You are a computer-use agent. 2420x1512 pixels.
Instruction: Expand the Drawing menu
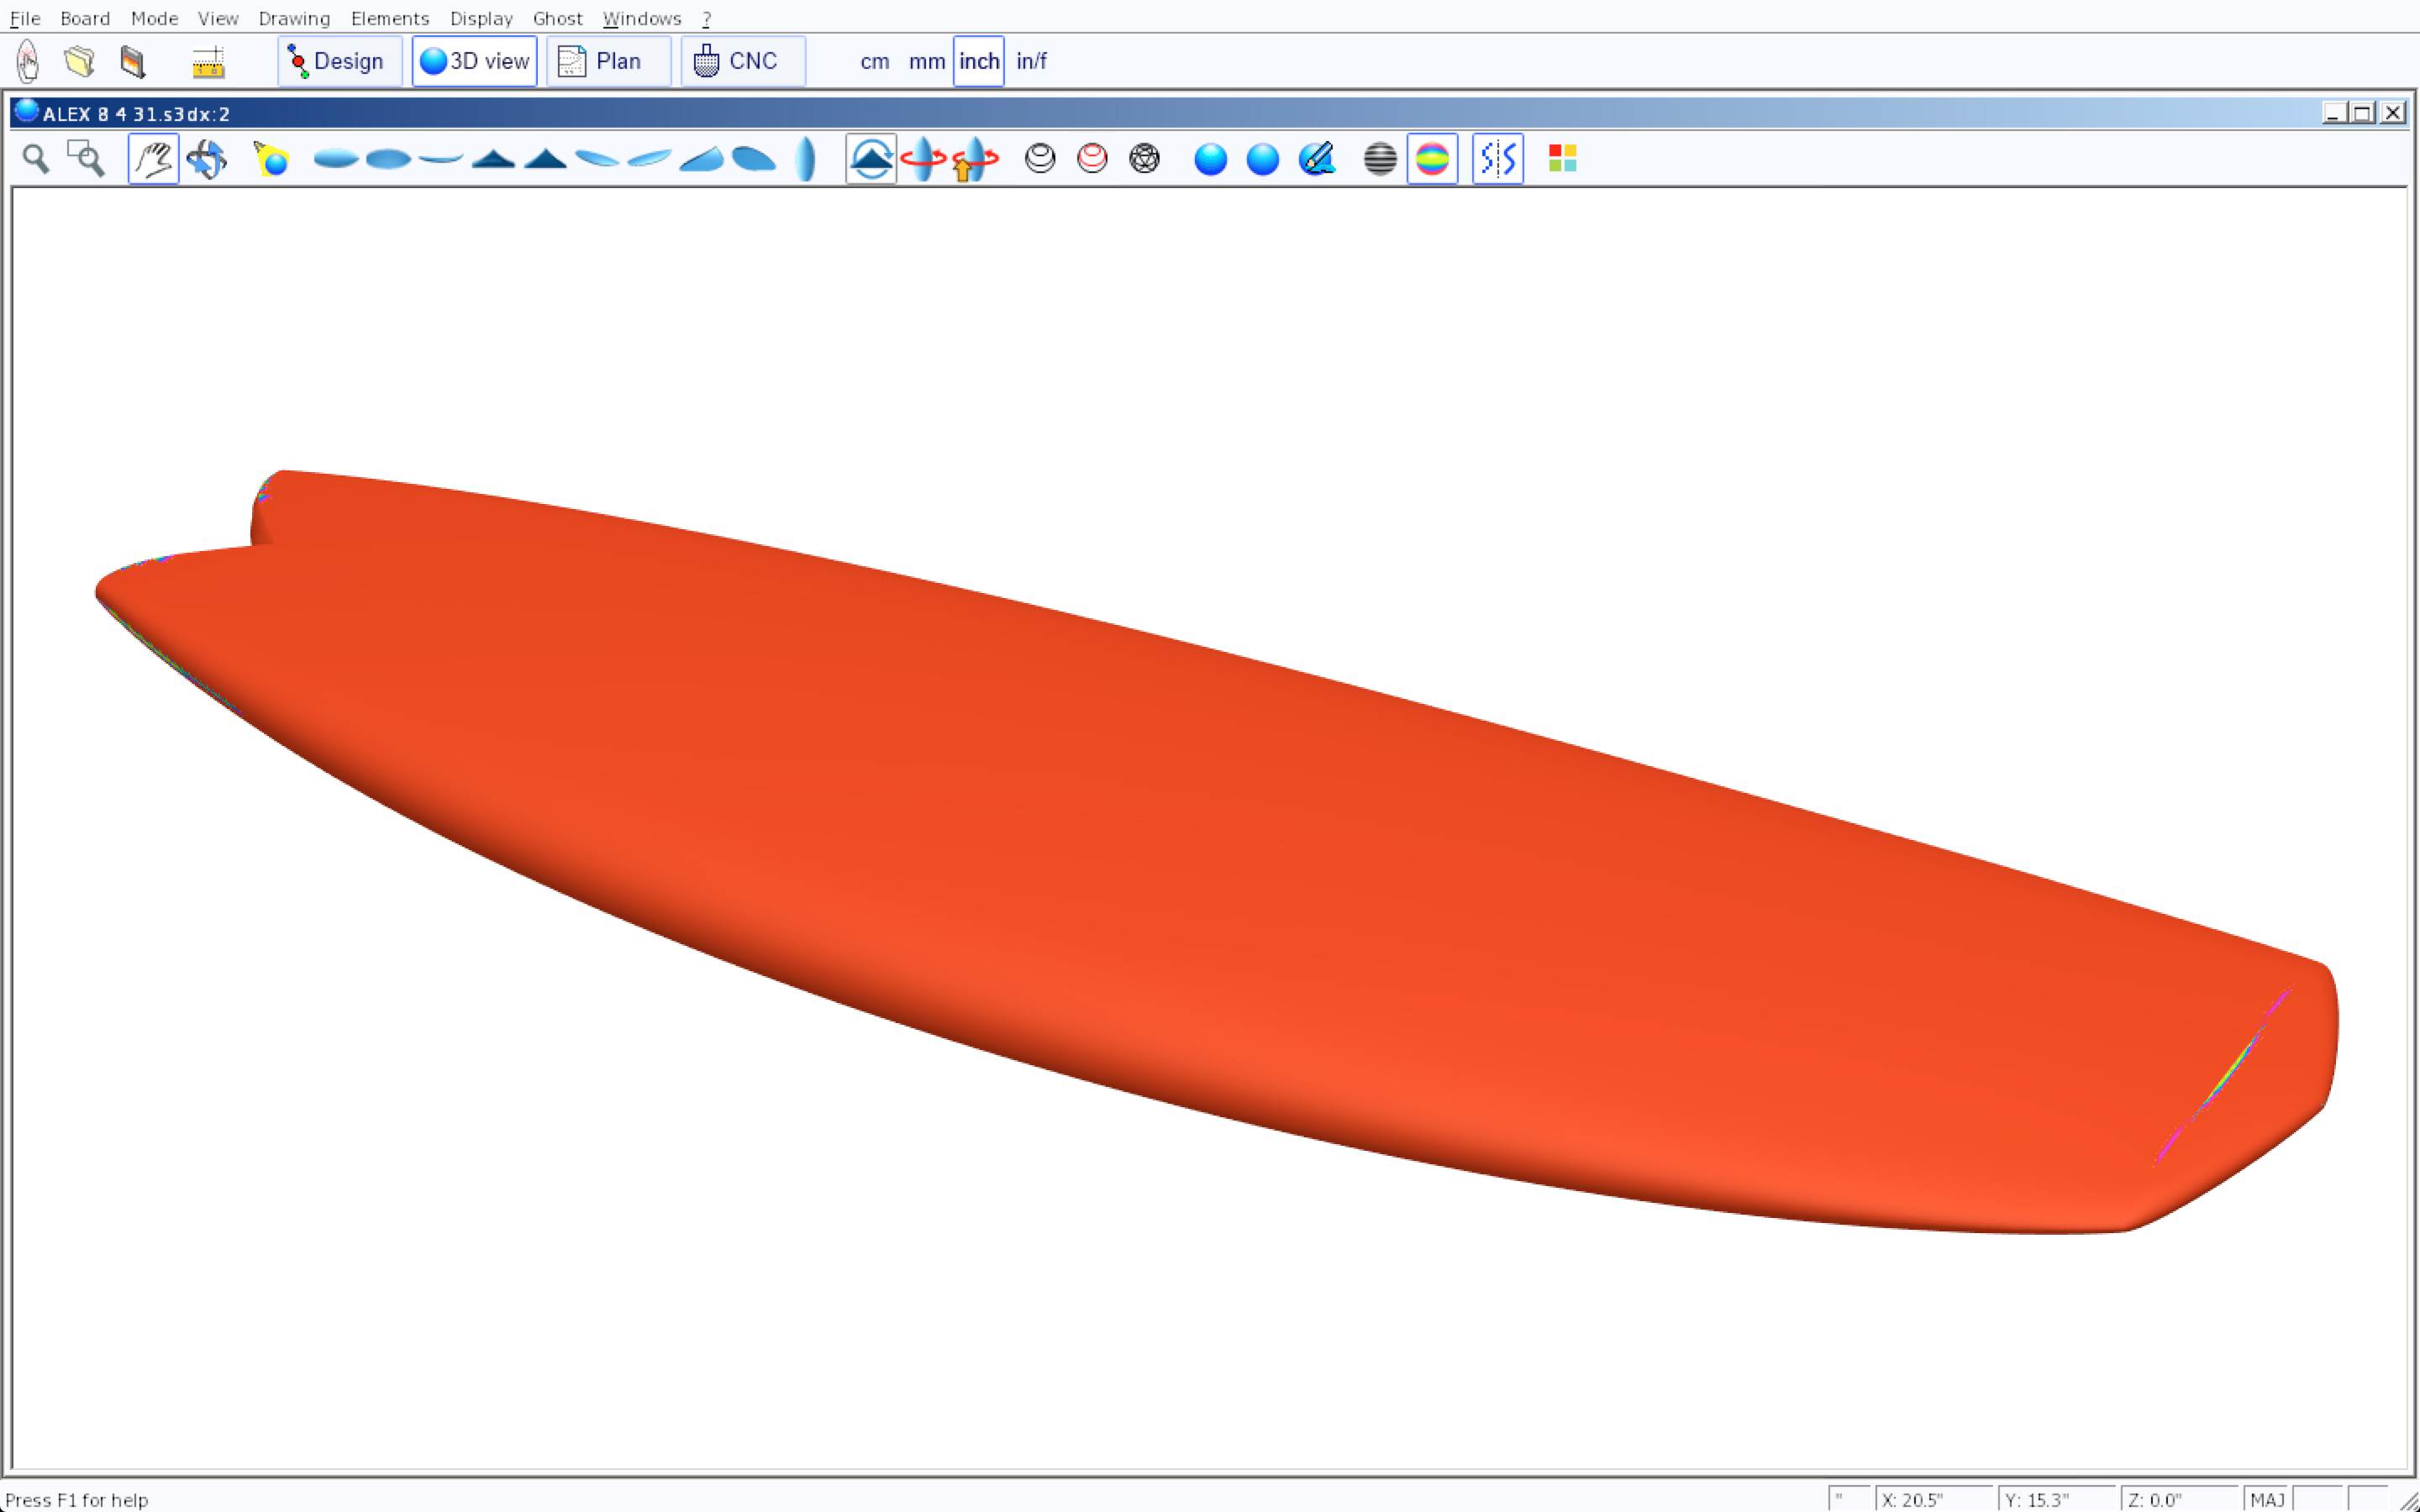pos(294,18)
